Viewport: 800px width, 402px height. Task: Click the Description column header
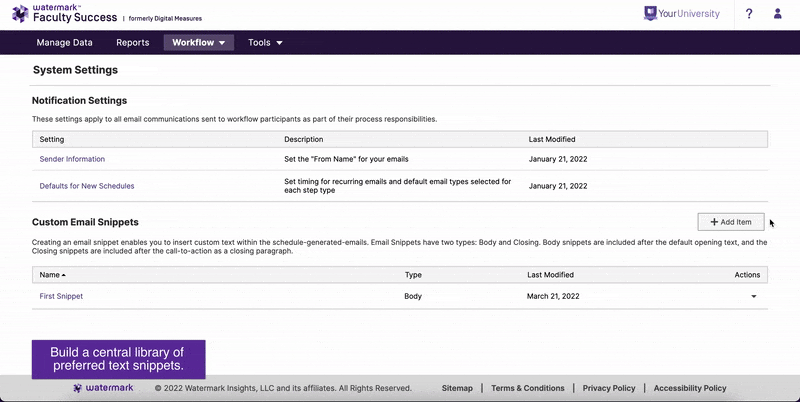[304, 139]
